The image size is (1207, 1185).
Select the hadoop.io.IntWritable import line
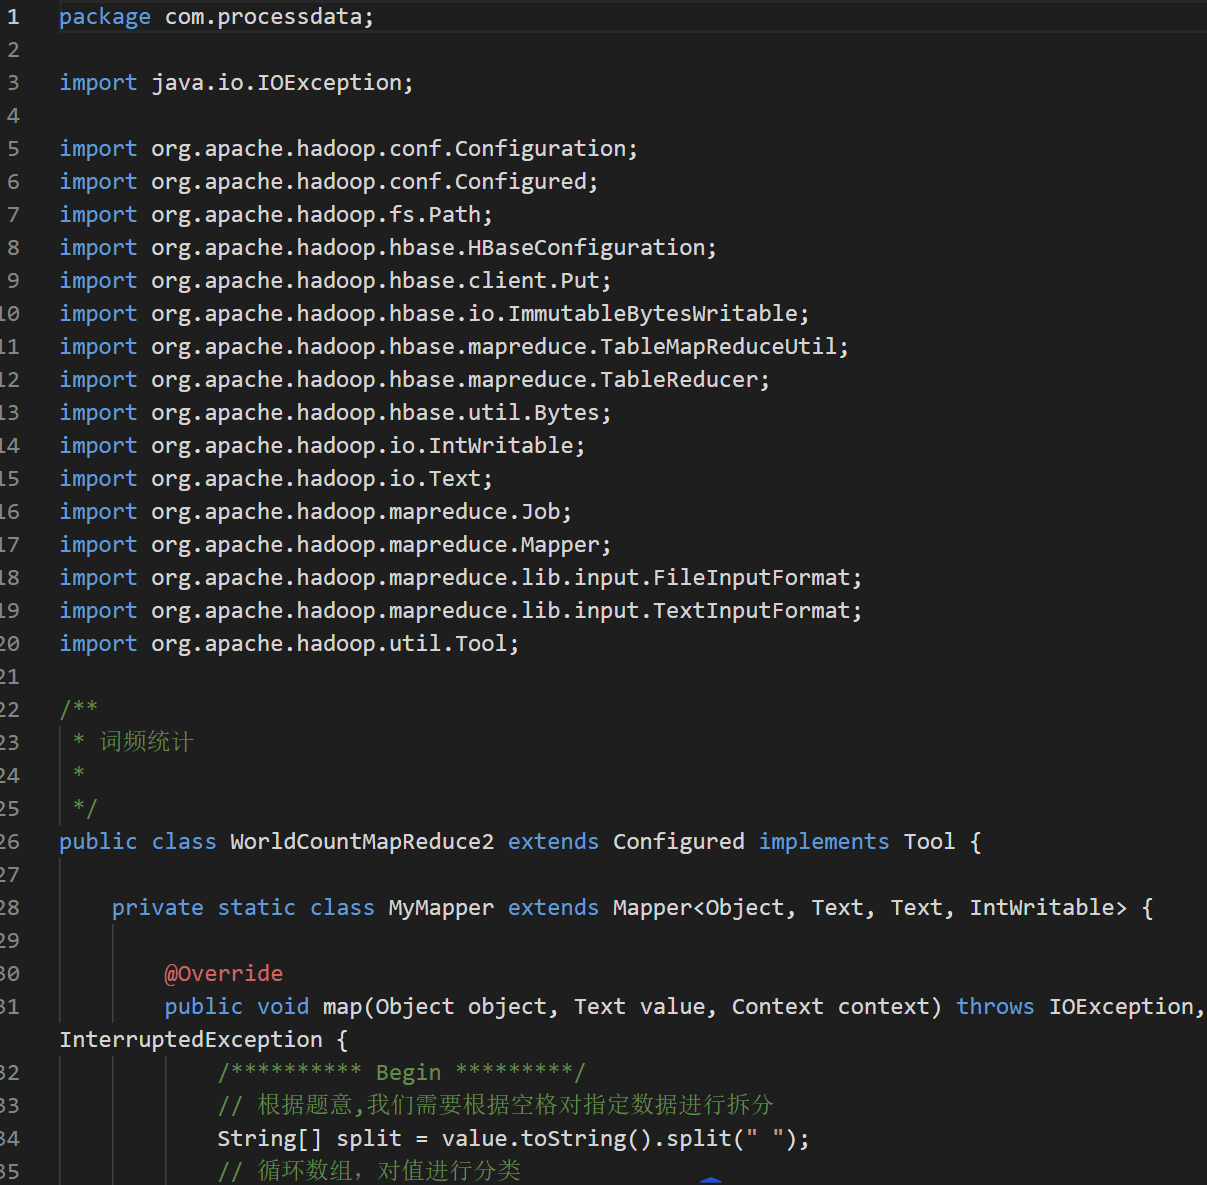pos(322,446)
